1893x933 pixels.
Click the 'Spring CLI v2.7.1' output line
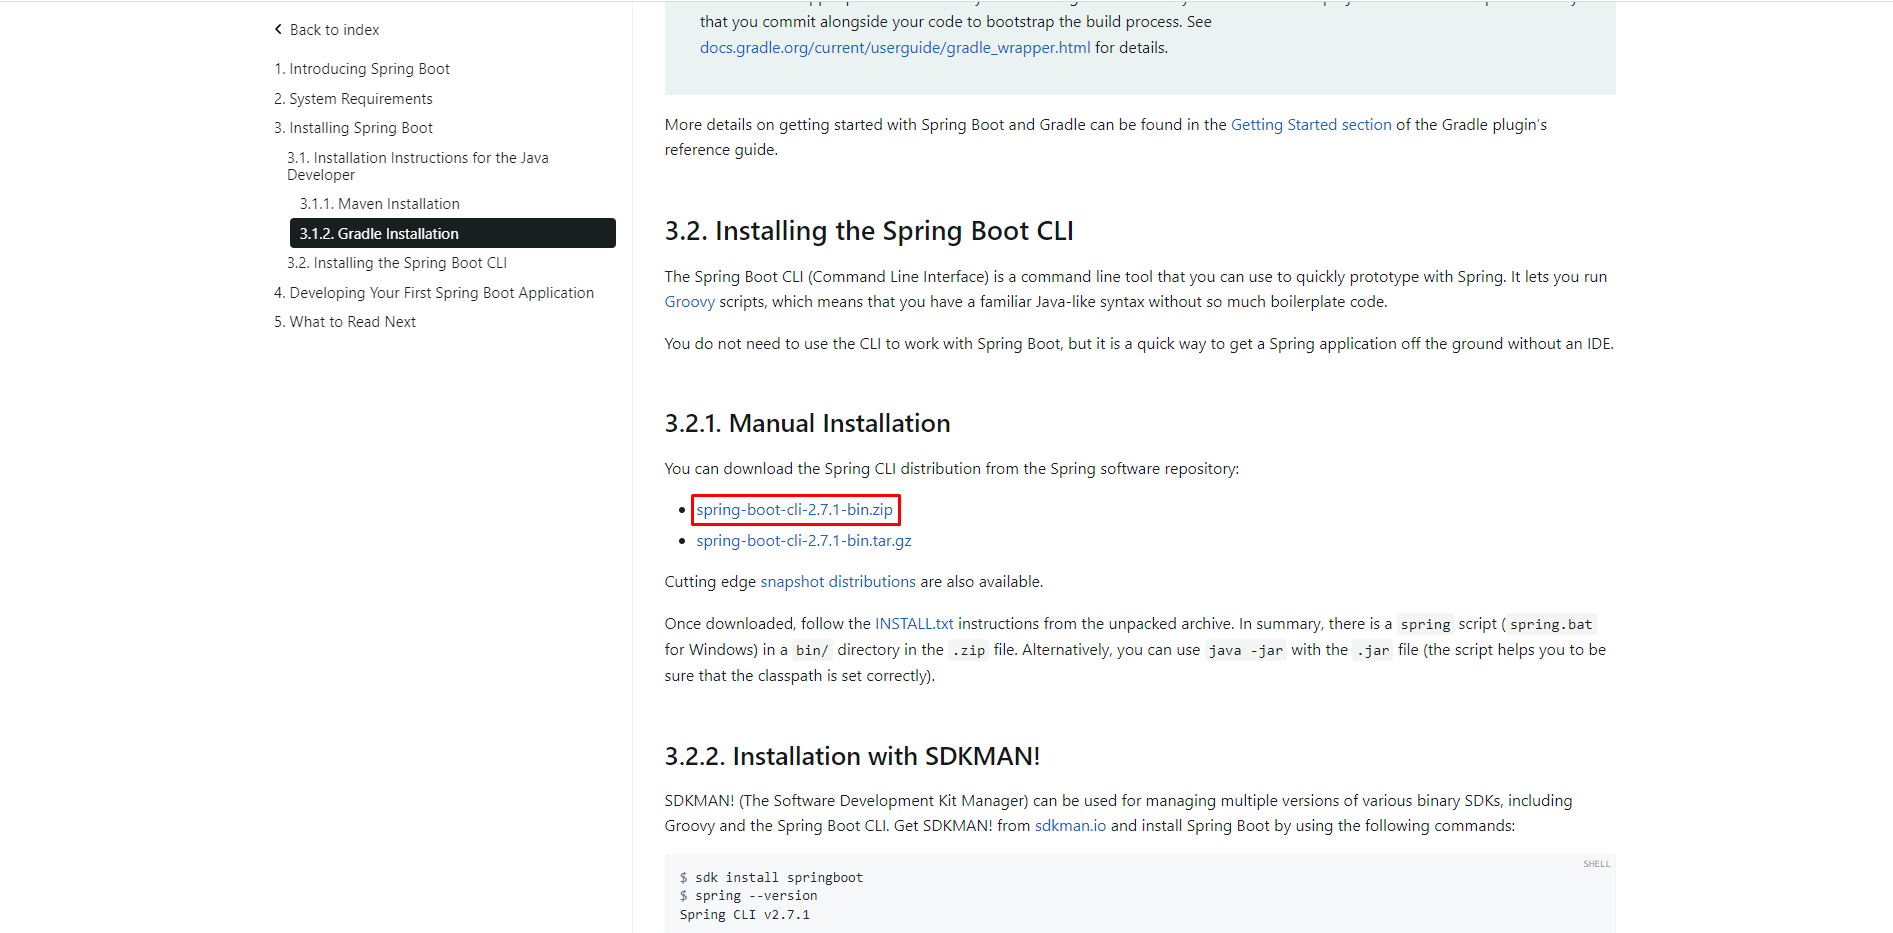[745, 915]
